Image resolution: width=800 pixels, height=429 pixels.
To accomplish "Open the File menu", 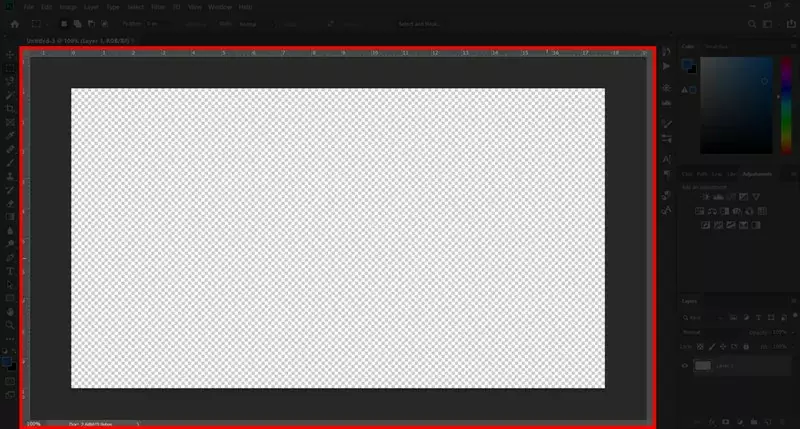I will 29,7.
